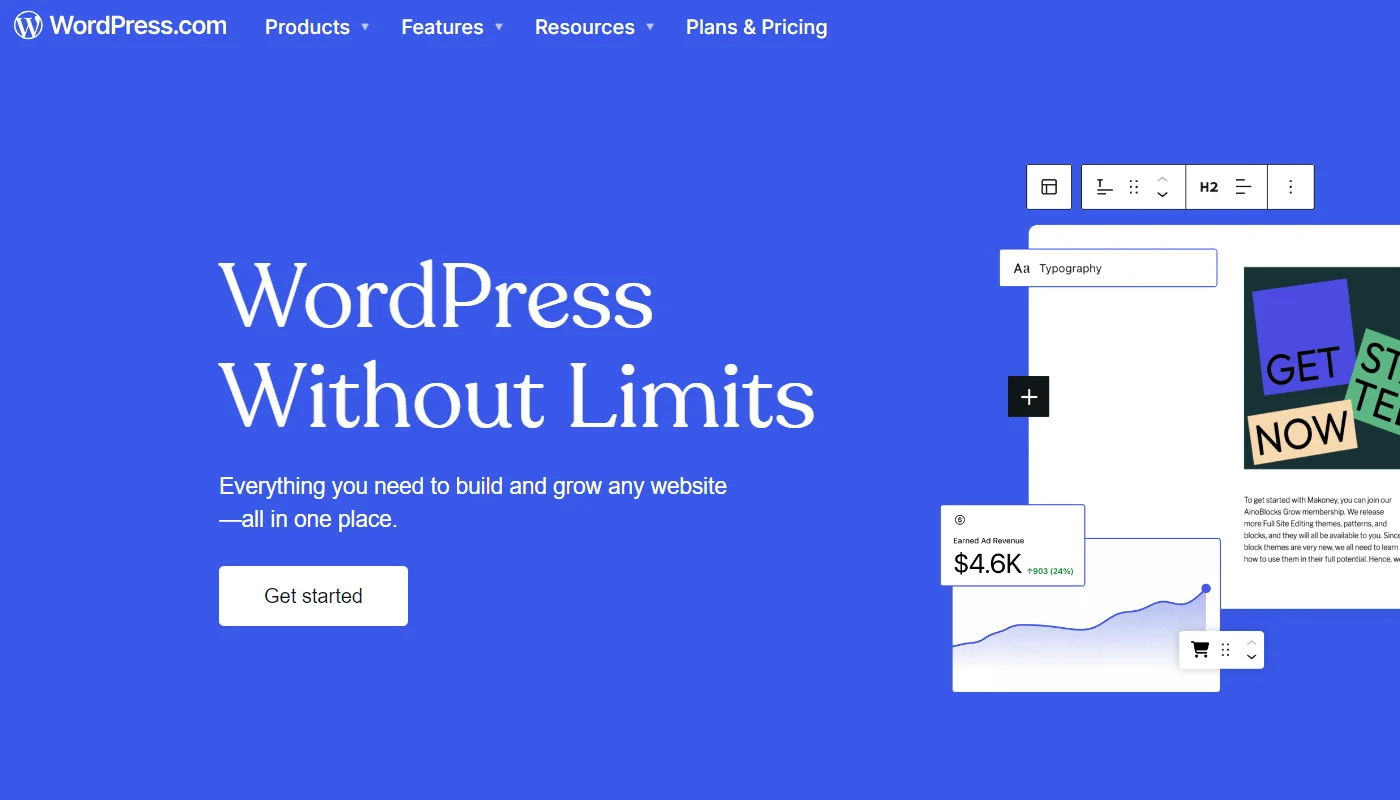Viewport: 1400px width, 800px height.
Task: Expand the Features dropdown arrow
Action: tap(499, 27)
